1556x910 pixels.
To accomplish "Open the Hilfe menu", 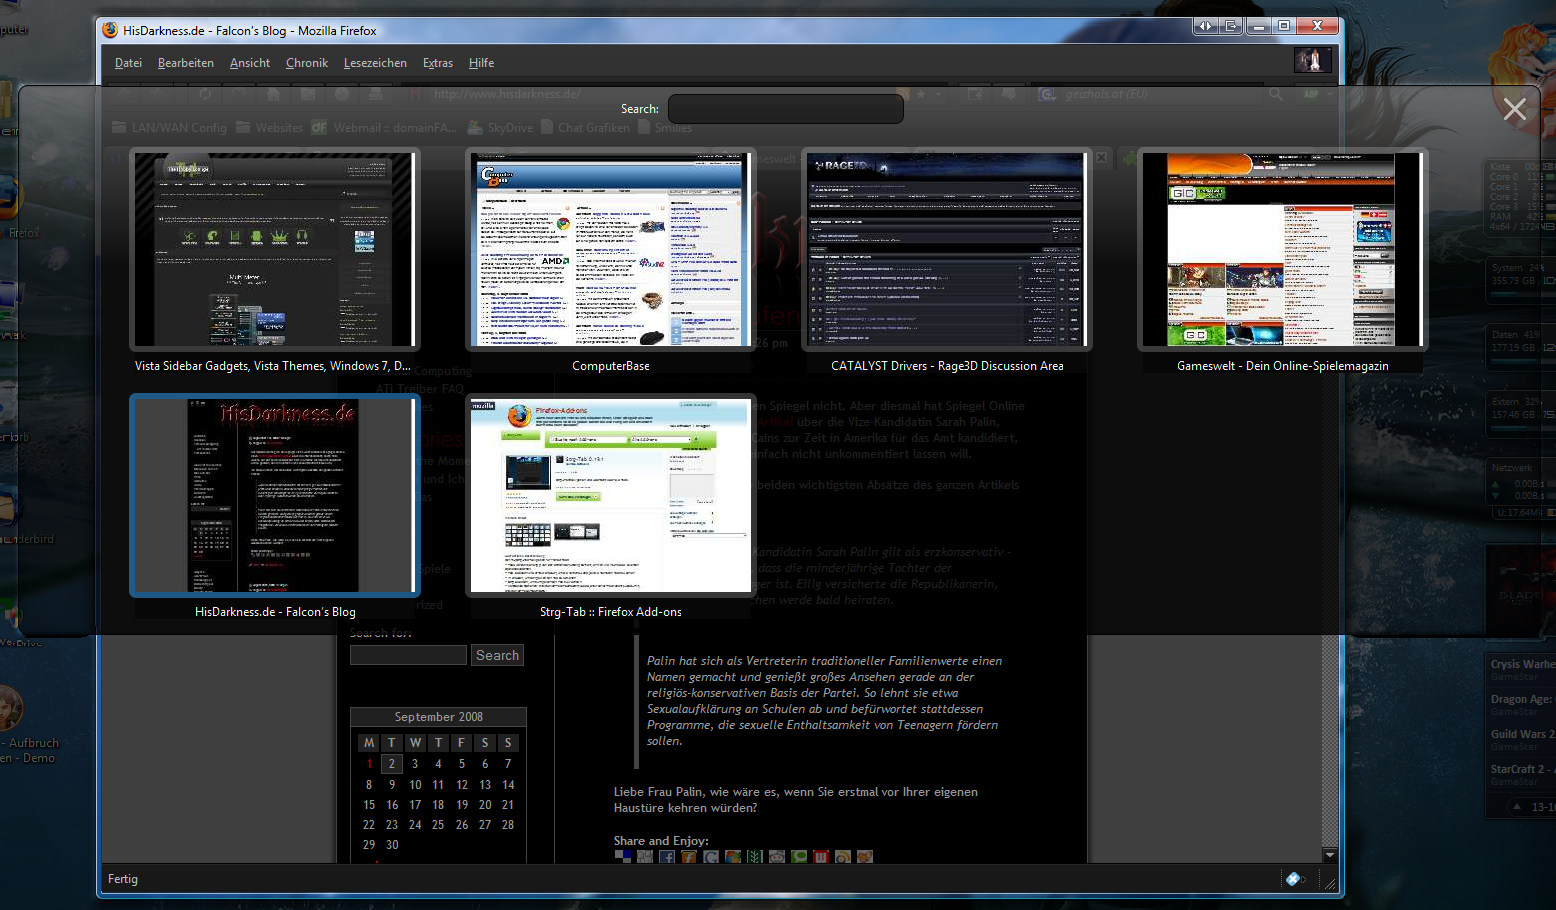I will pyautogui.click(x=481, y=63).
